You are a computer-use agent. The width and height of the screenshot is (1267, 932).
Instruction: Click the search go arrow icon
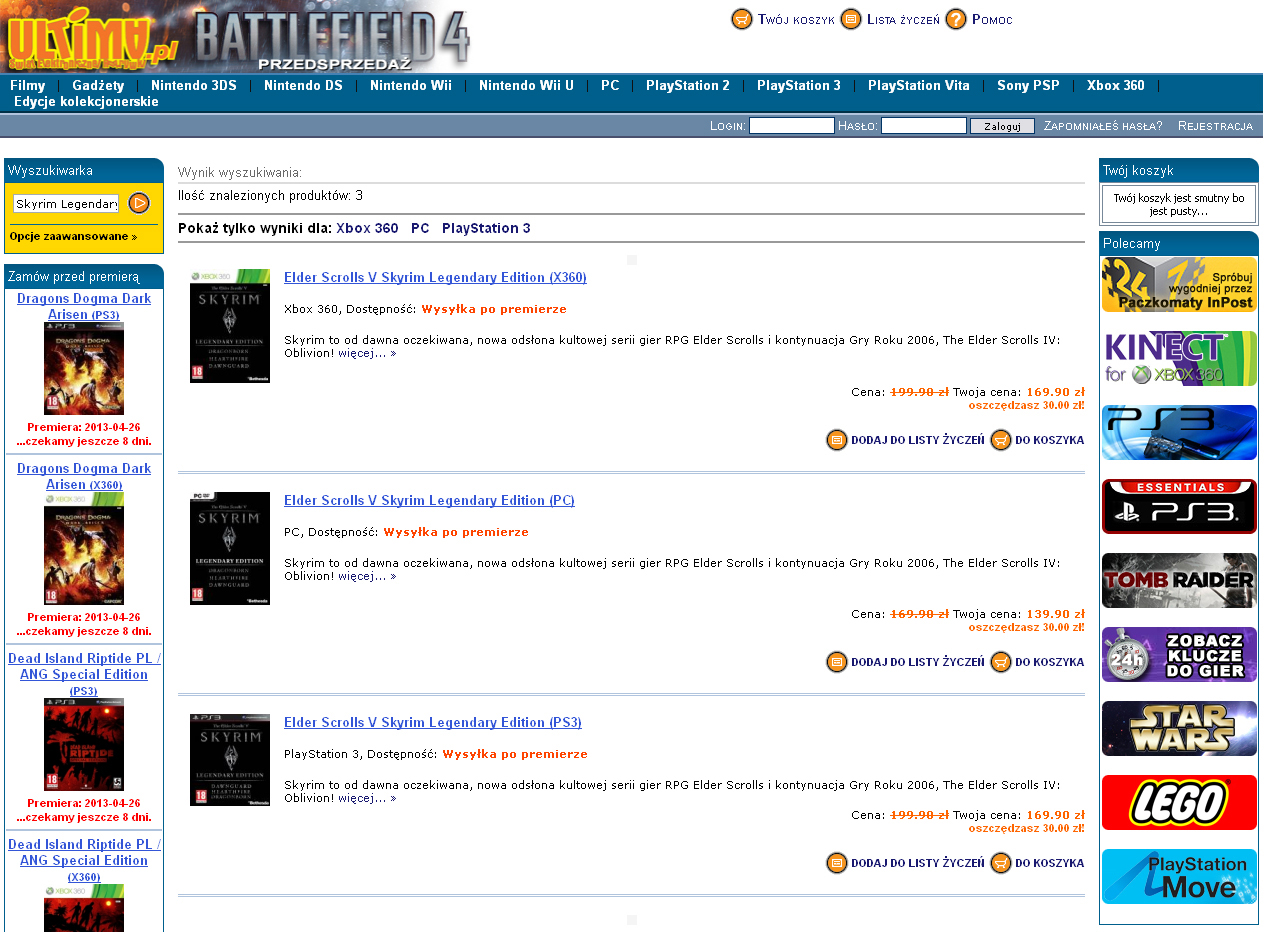[x=139, y=203]
